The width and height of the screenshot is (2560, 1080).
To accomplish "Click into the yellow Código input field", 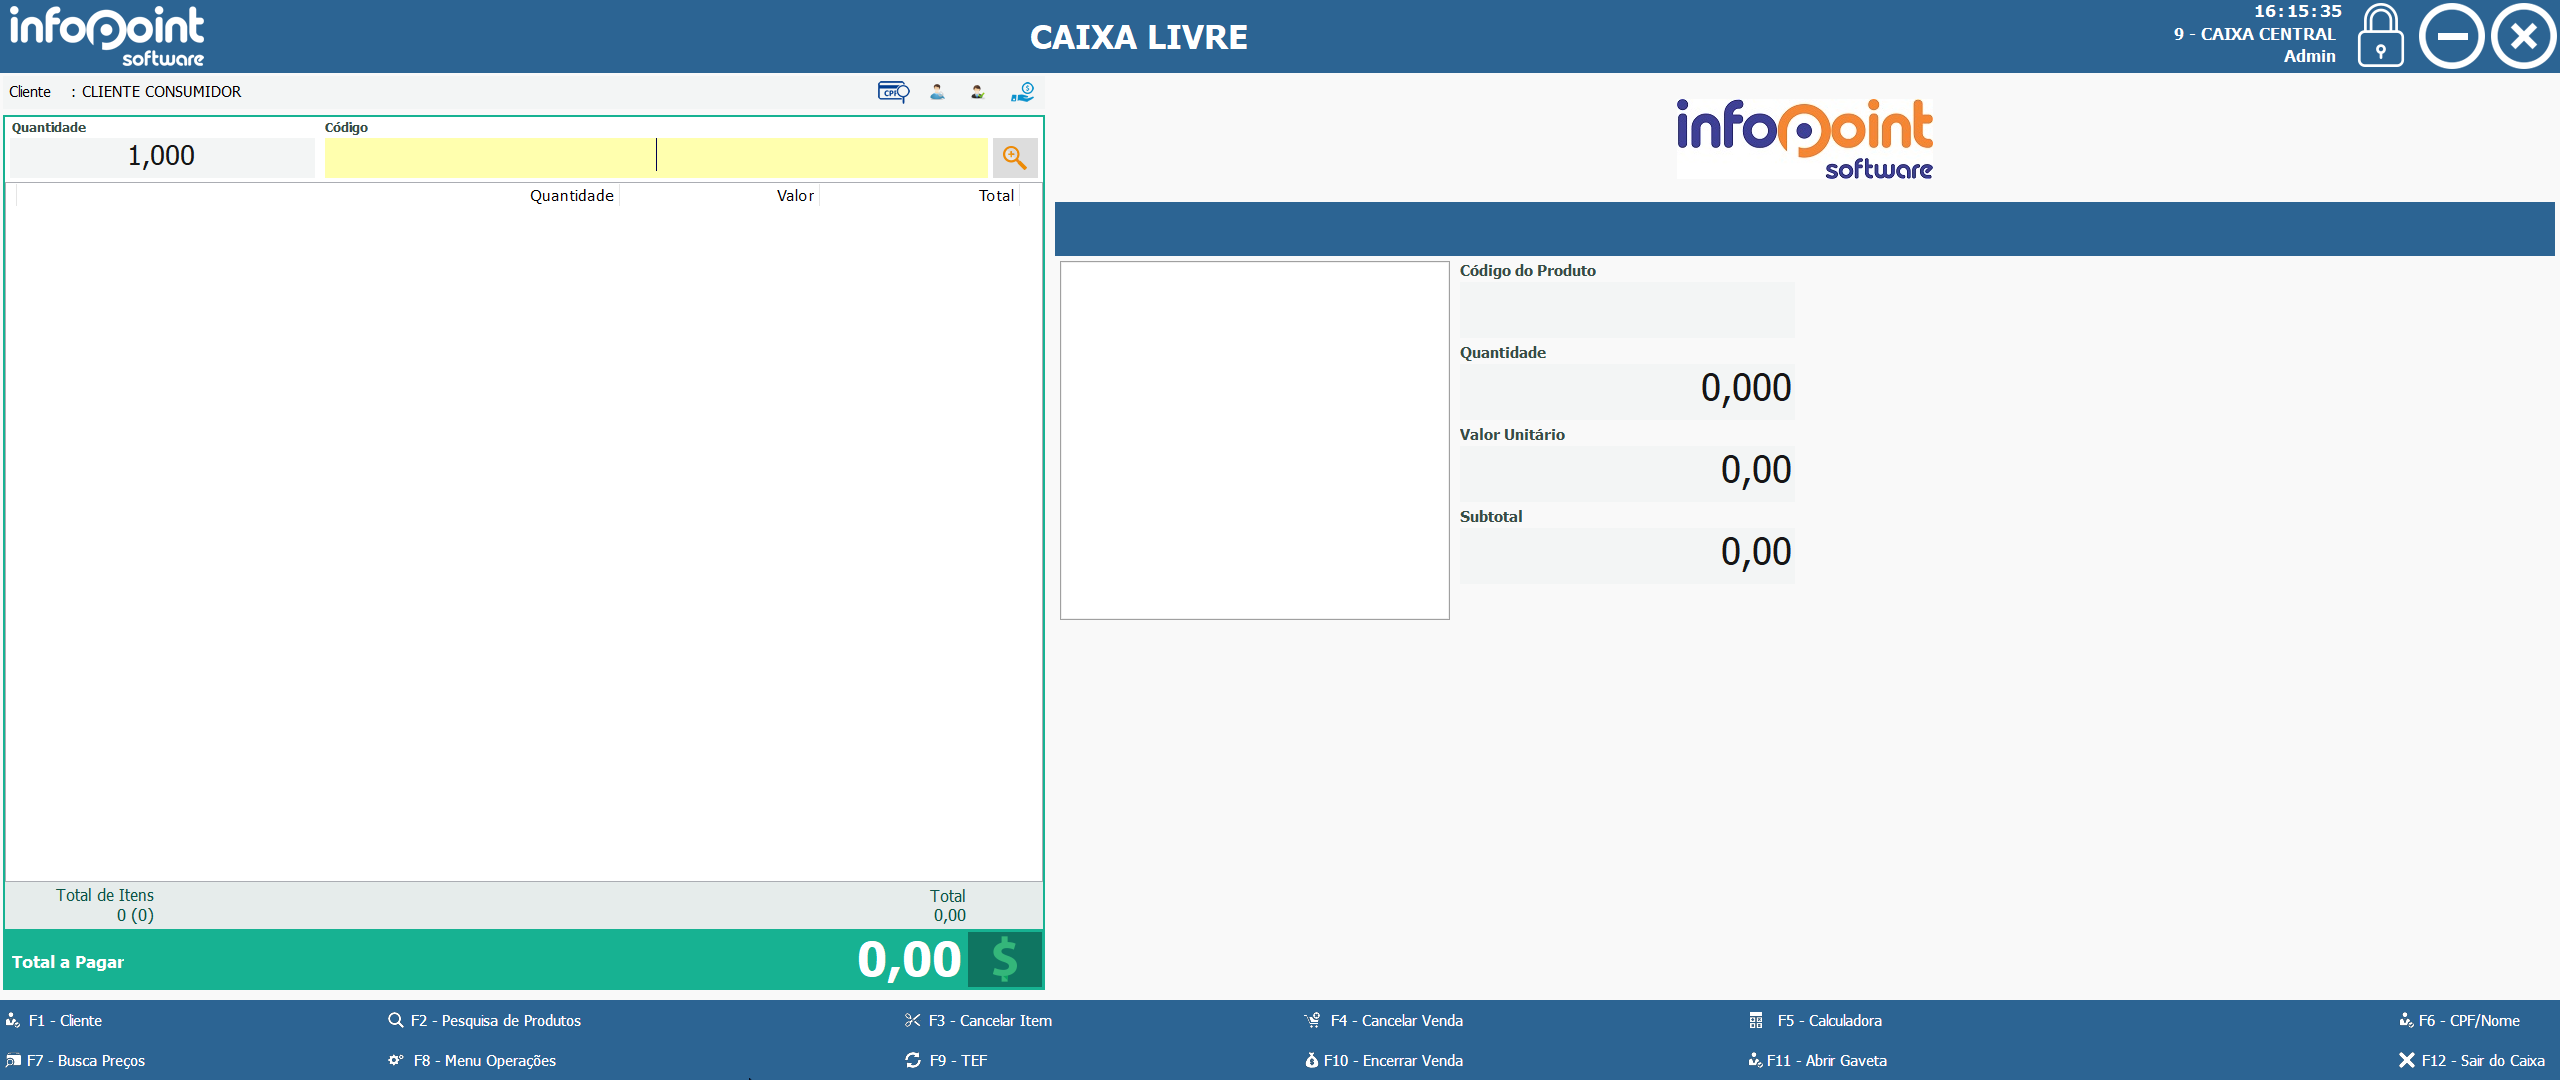I will pyautogui.click(x=655, y=157).
